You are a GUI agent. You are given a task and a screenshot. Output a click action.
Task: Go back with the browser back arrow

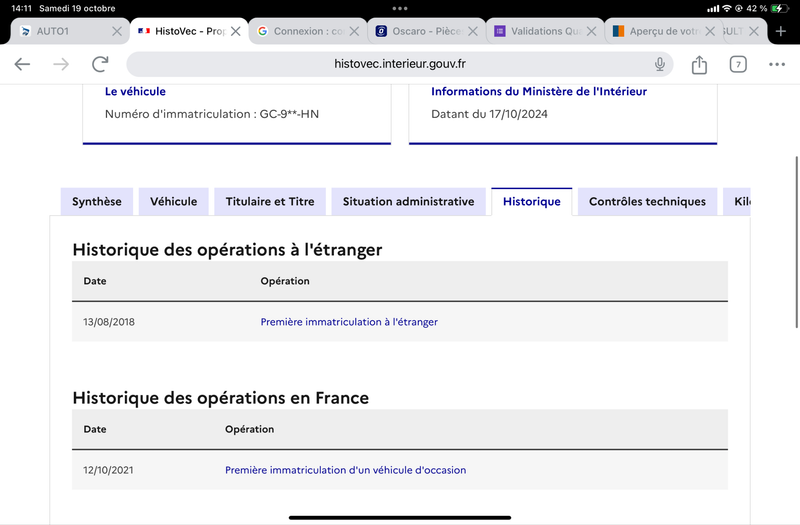pos(22,64)
